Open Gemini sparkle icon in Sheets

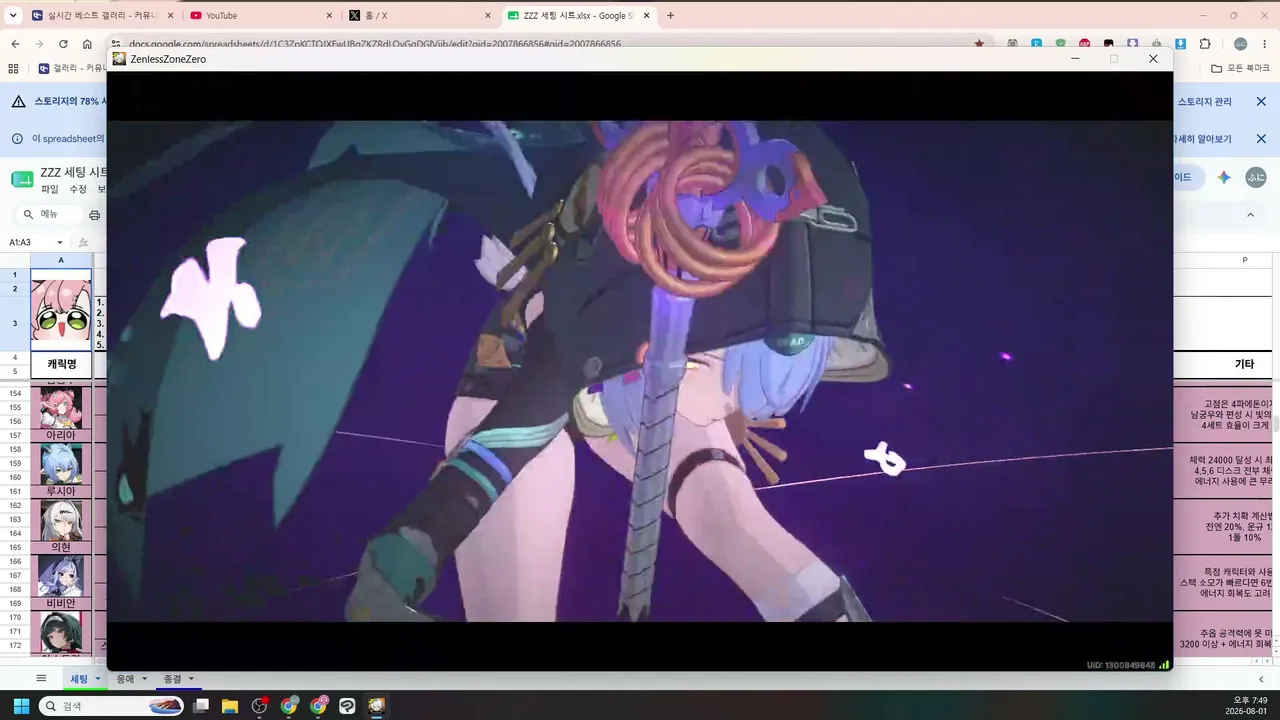pos(1223,177)
